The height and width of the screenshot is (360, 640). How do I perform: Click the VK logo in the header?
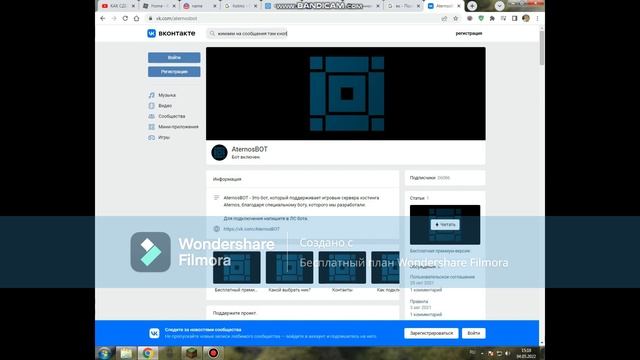[171, 33]
